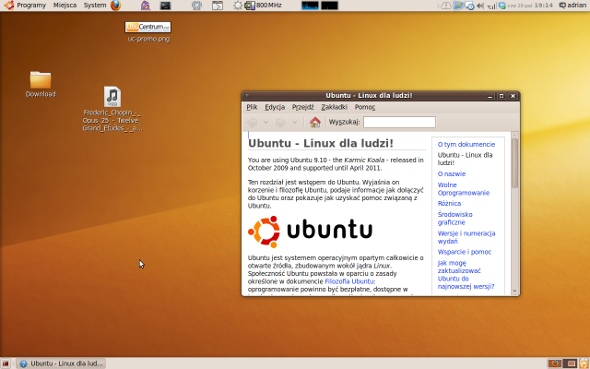590x369 pixels.
Task: Click the Ubuntu - Linux dla ludzi! heading
Action: [x=321, y=143]
